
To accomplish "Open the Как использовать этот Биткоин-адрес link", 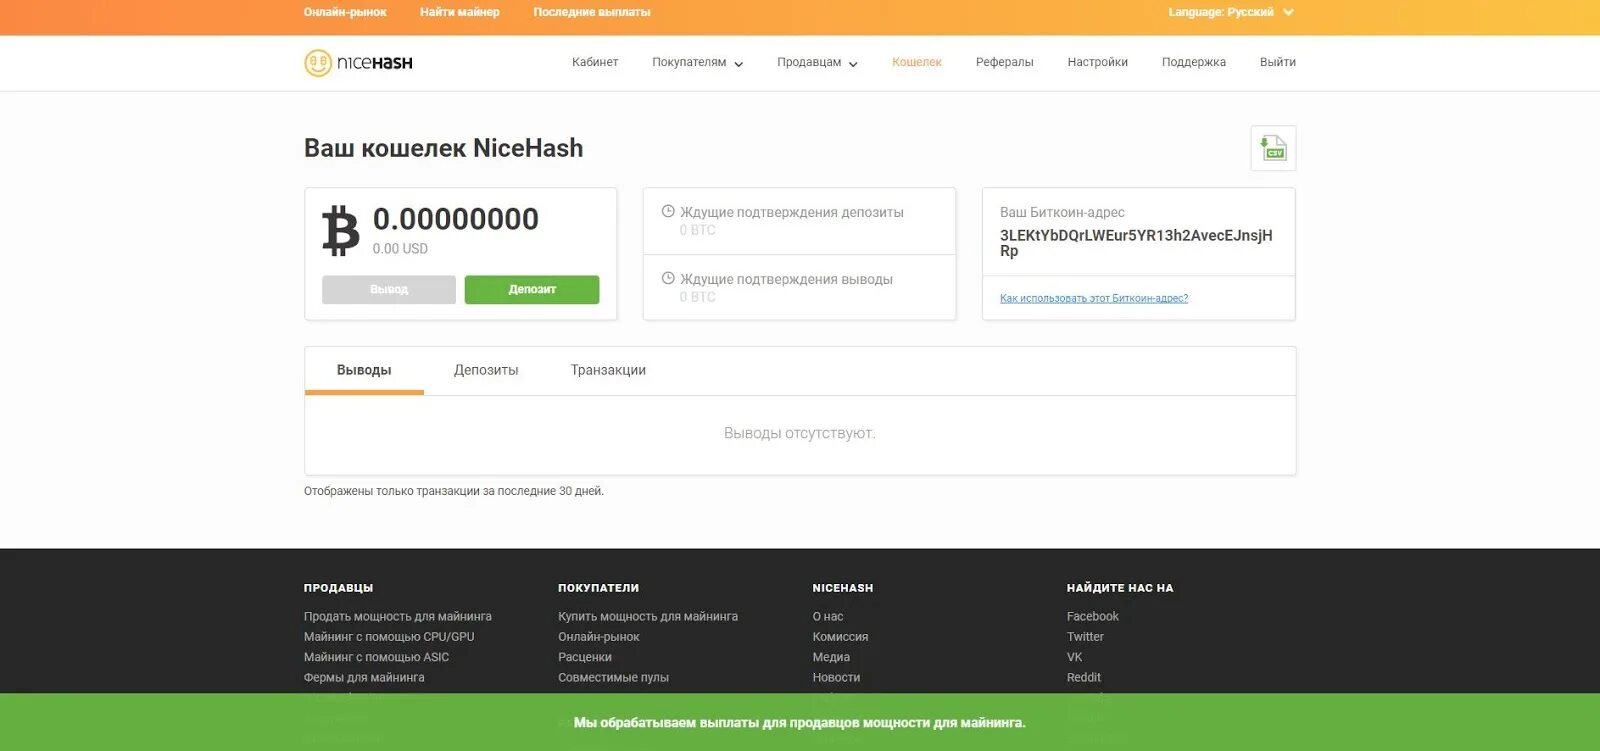I will coord(1094,298).
